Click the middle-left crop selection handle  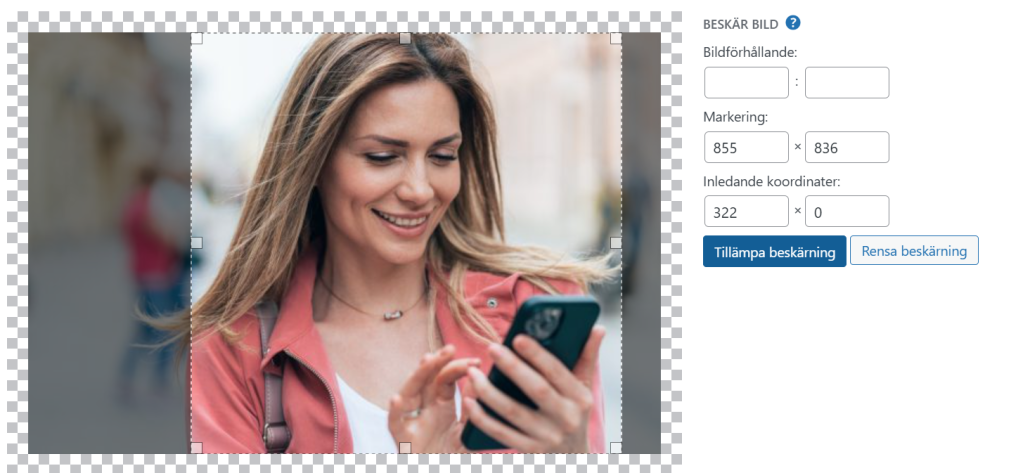pyautogui.click(x=196, y=243)
